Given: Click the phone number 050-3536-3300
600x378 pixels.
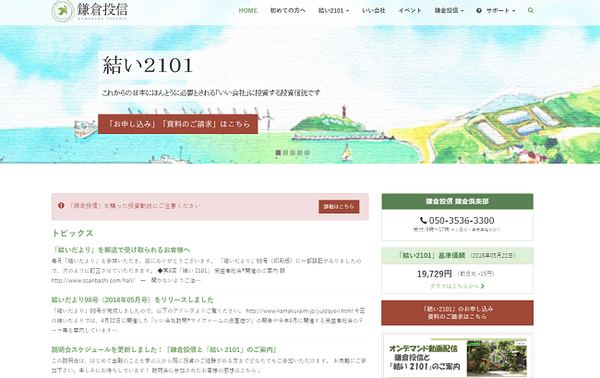Looking at the screenshot, I should [x=461, y=220].
